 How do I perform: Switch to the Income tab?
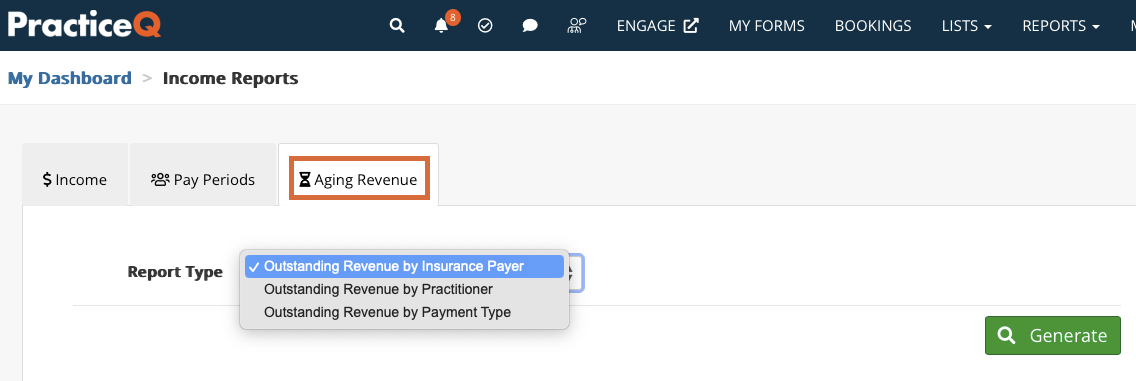pyautogui.click(x=75, y=180)
